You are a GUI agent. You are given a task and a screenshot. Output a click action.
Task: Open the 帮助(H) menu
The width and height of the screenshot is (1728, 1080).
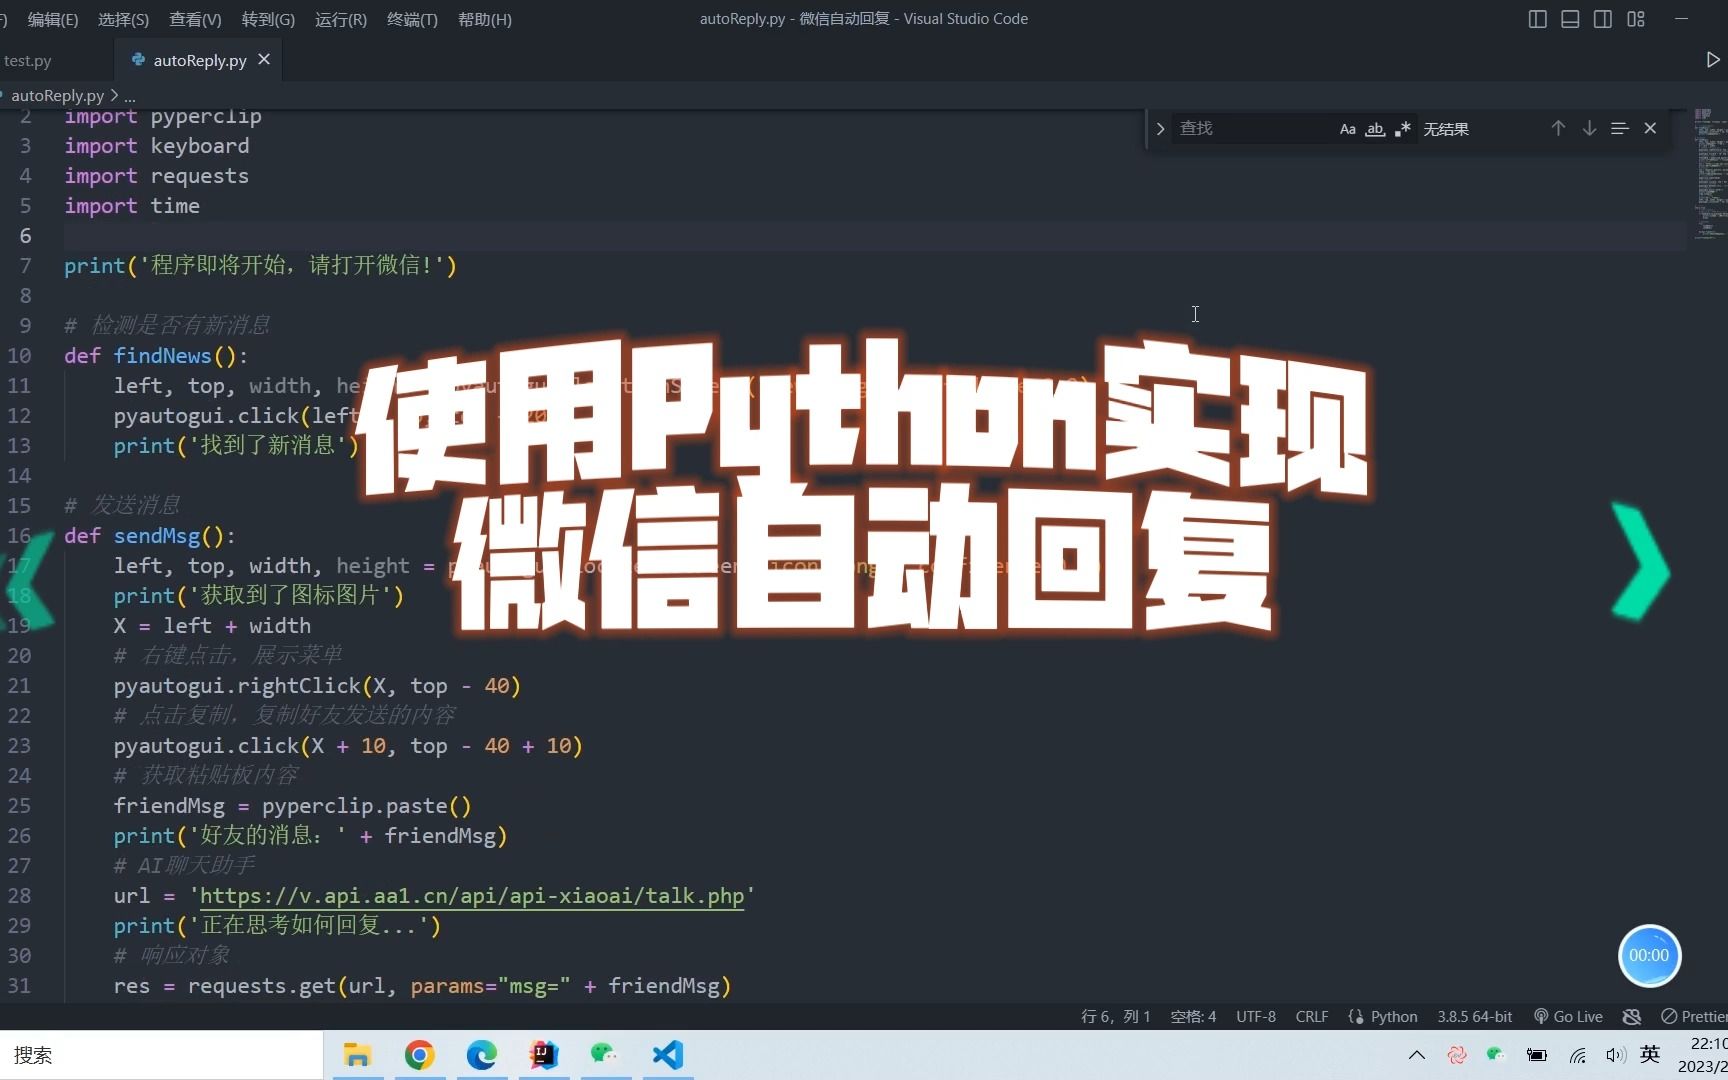pyautogui.click(x=485, y=19)
